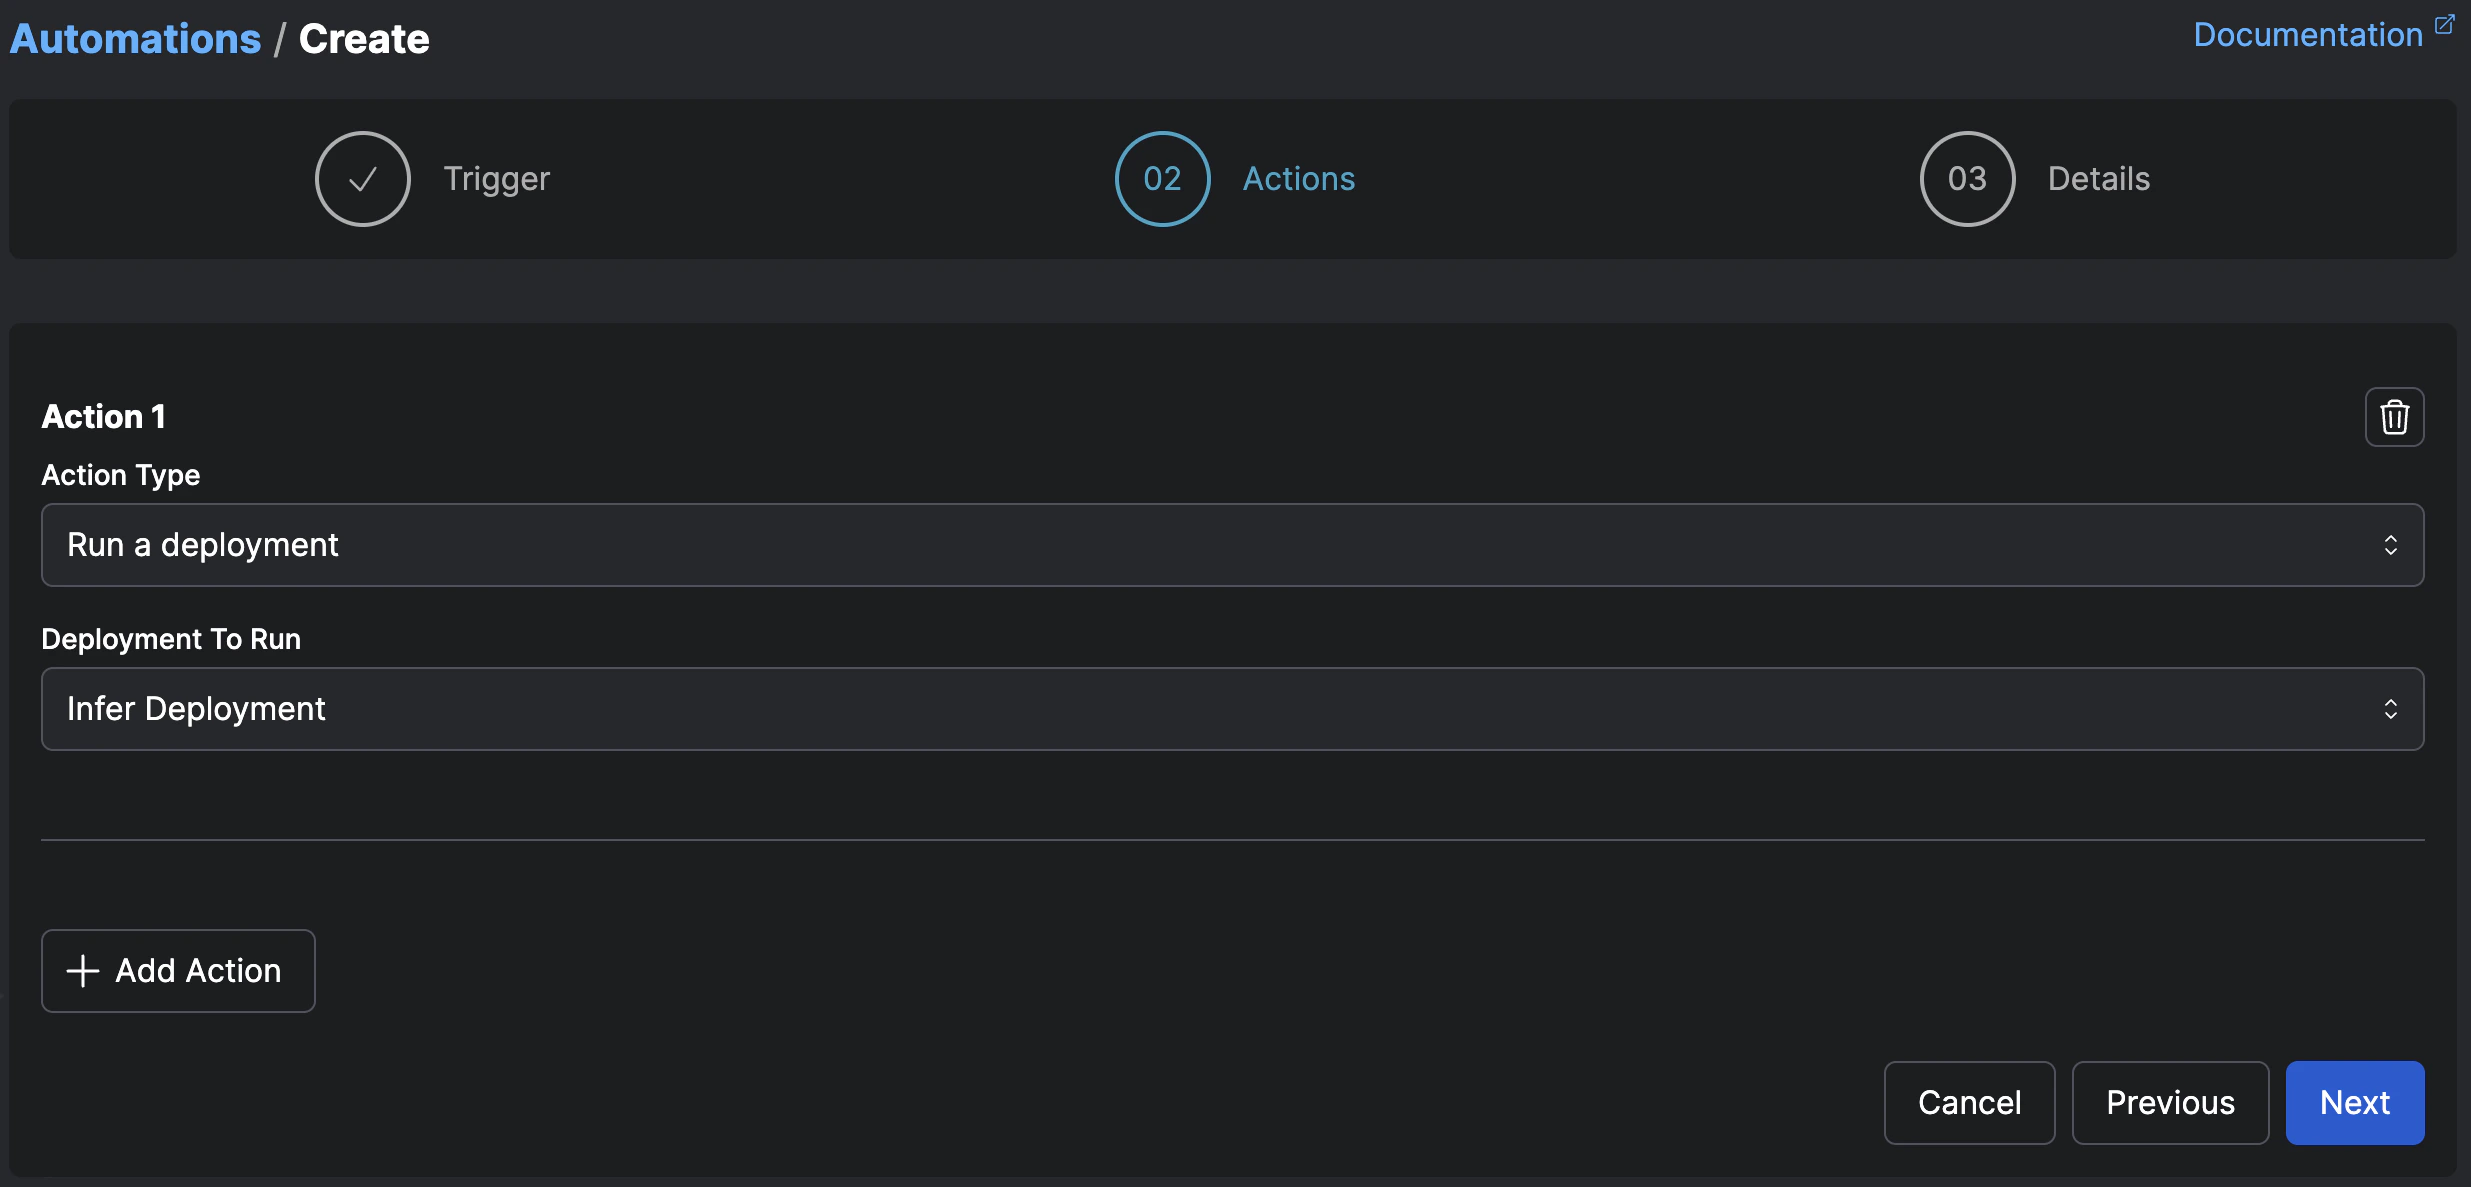Delete Action 1 with the trash icon
This screenshot has height=1187, width=2471.
click(2394, 416)
